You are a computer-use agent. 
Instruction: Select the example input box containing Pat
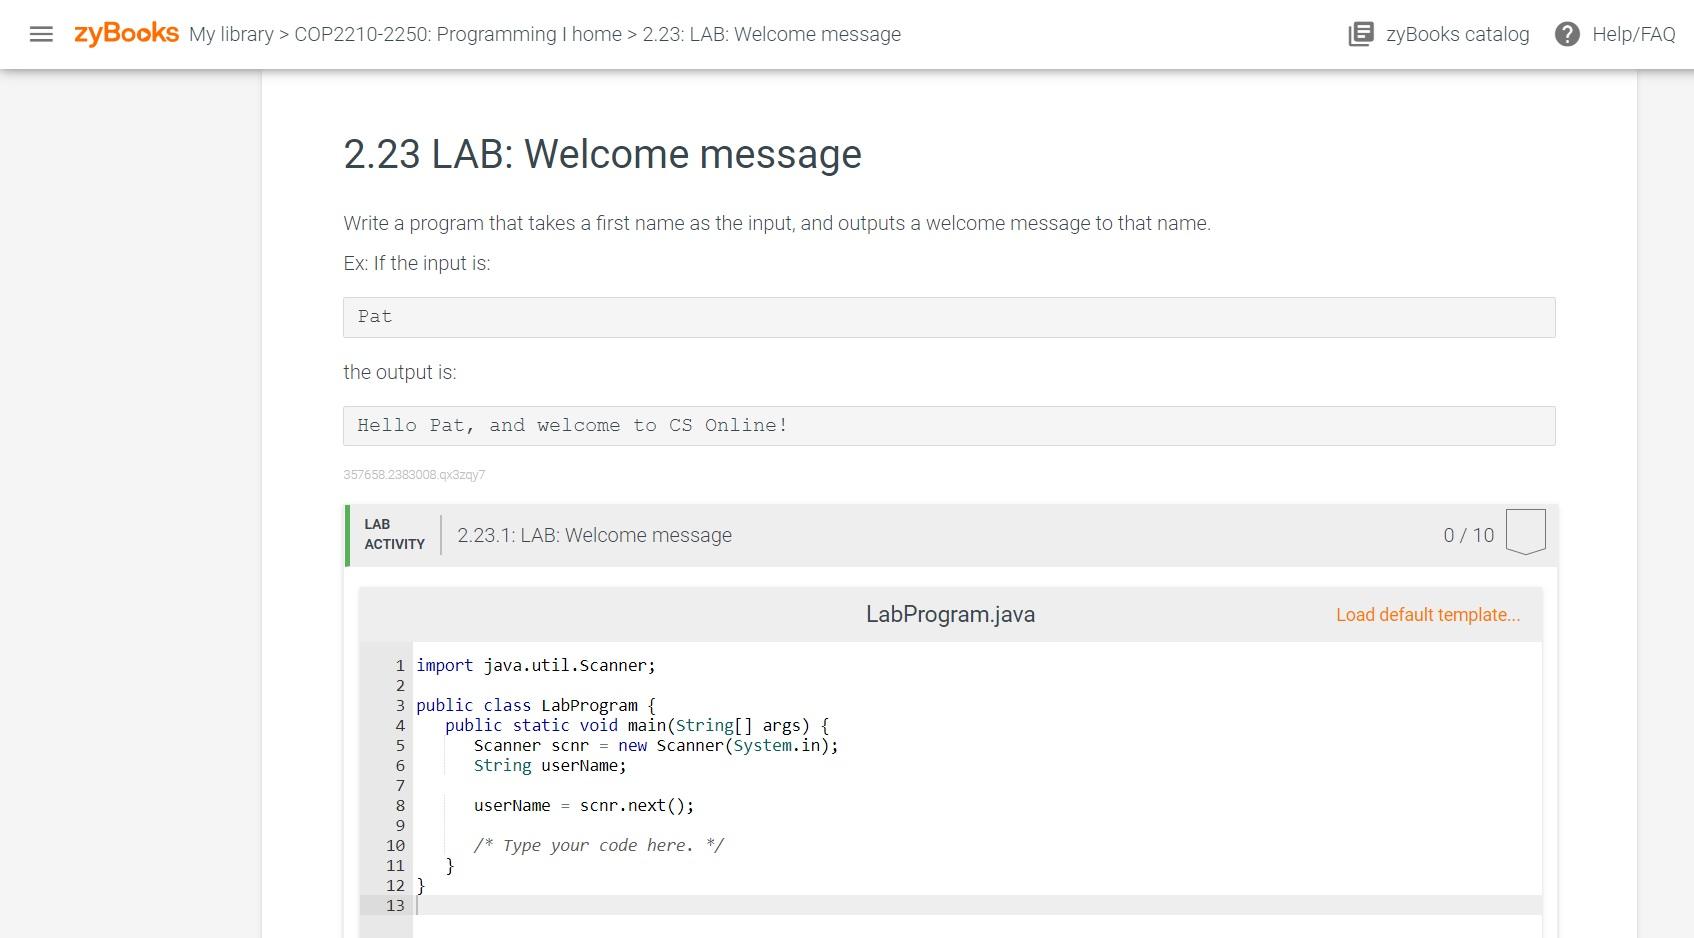click(x=949, y=316)
